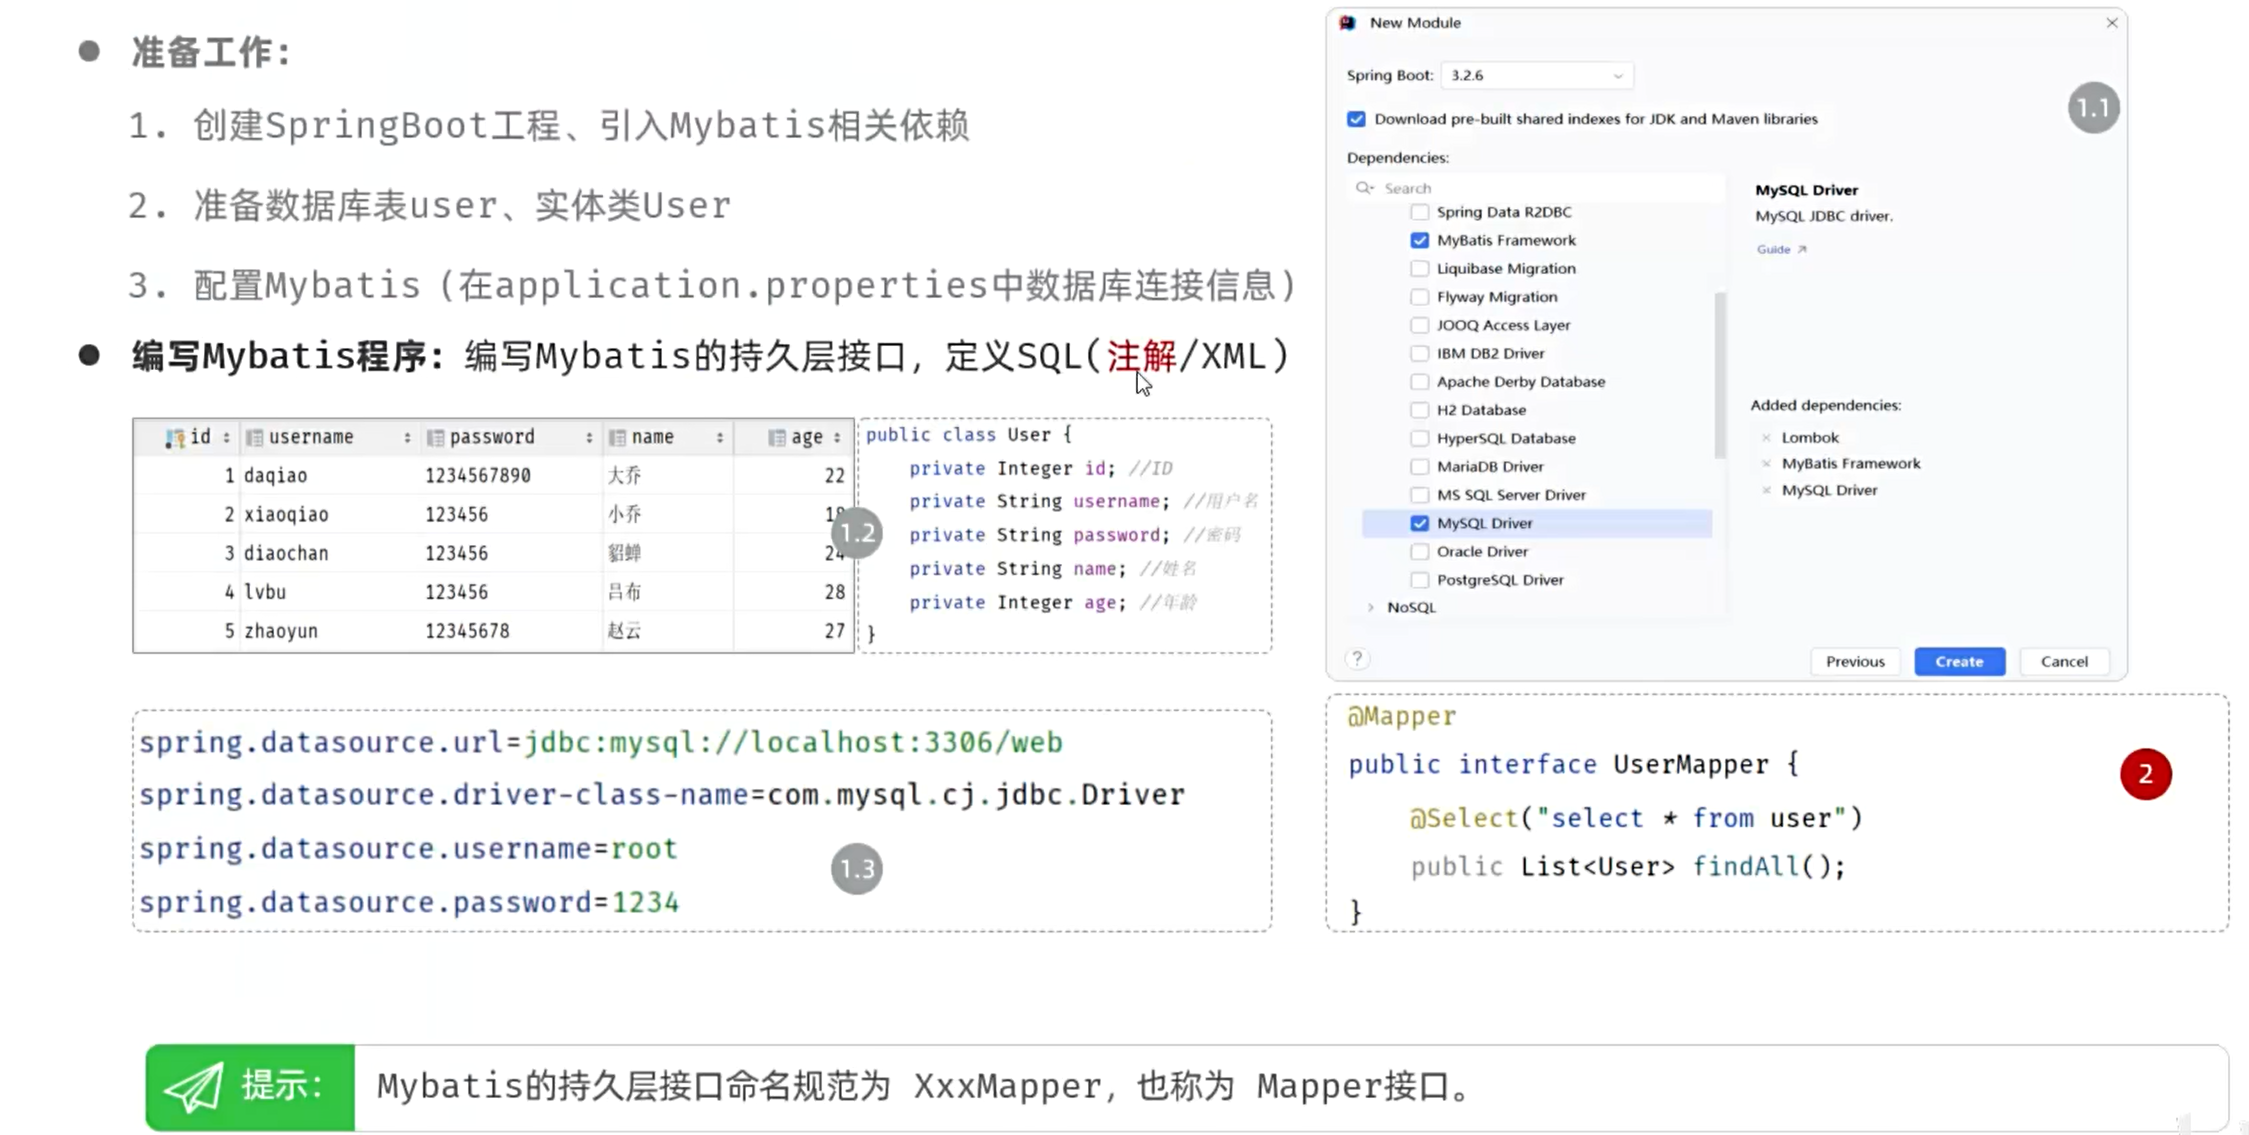Click the search magnifier icon in Dependencies
Viewport: 2249px width, 1135px height.
coord(1364,188)
